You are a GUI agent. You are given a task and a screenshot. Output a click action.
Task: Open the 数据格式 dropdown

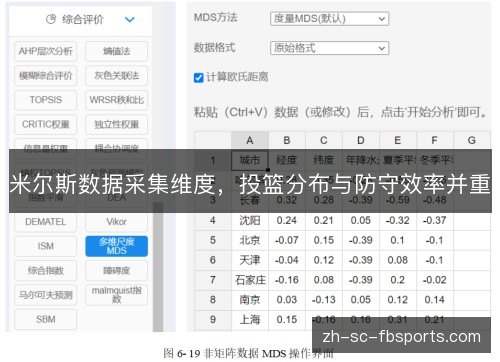pyautogui.click(x=329, y=48)
